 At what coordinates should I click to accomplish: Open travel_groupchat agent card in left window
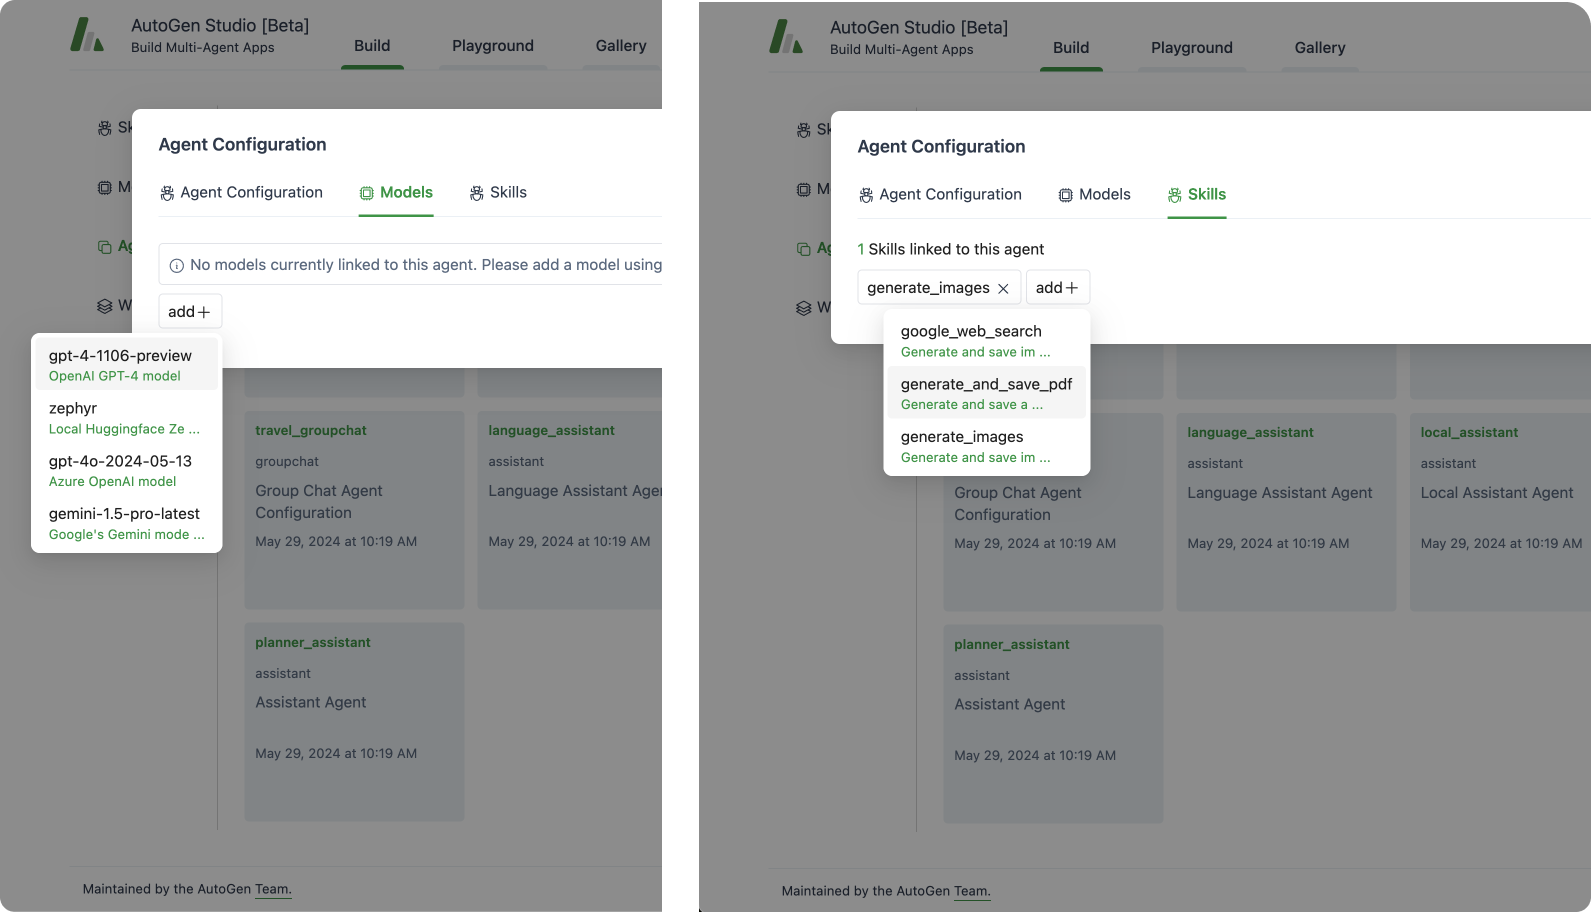(354, 510)
